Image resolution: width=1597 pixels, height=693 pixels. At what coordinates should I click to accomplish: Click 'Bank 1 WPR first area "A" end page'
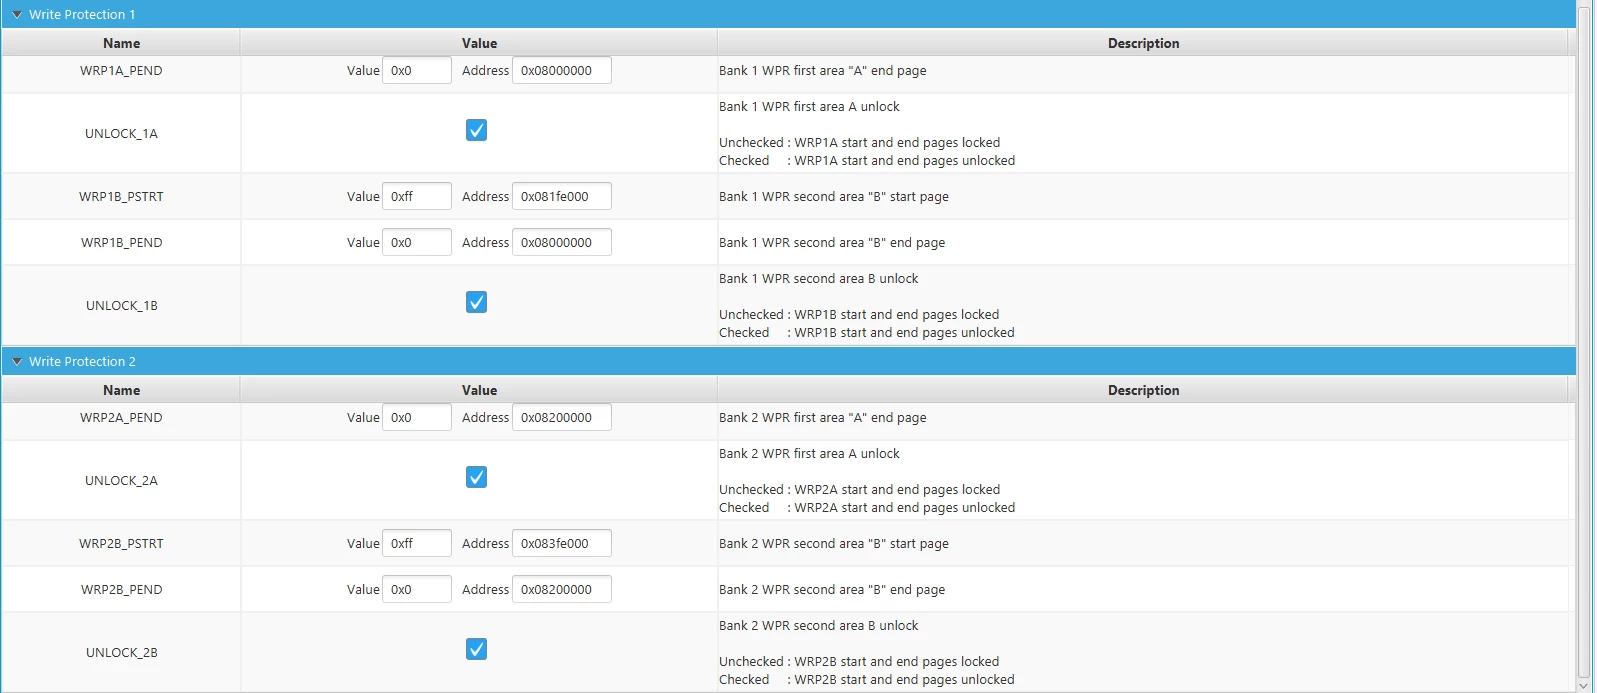(822, 70)
